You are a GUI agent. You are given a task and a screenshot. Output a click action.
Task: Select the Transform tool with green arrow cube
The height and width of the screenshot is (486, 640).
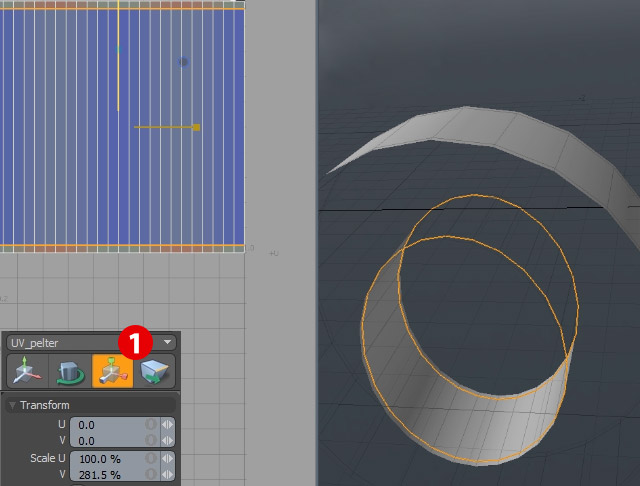coord(154,371)
